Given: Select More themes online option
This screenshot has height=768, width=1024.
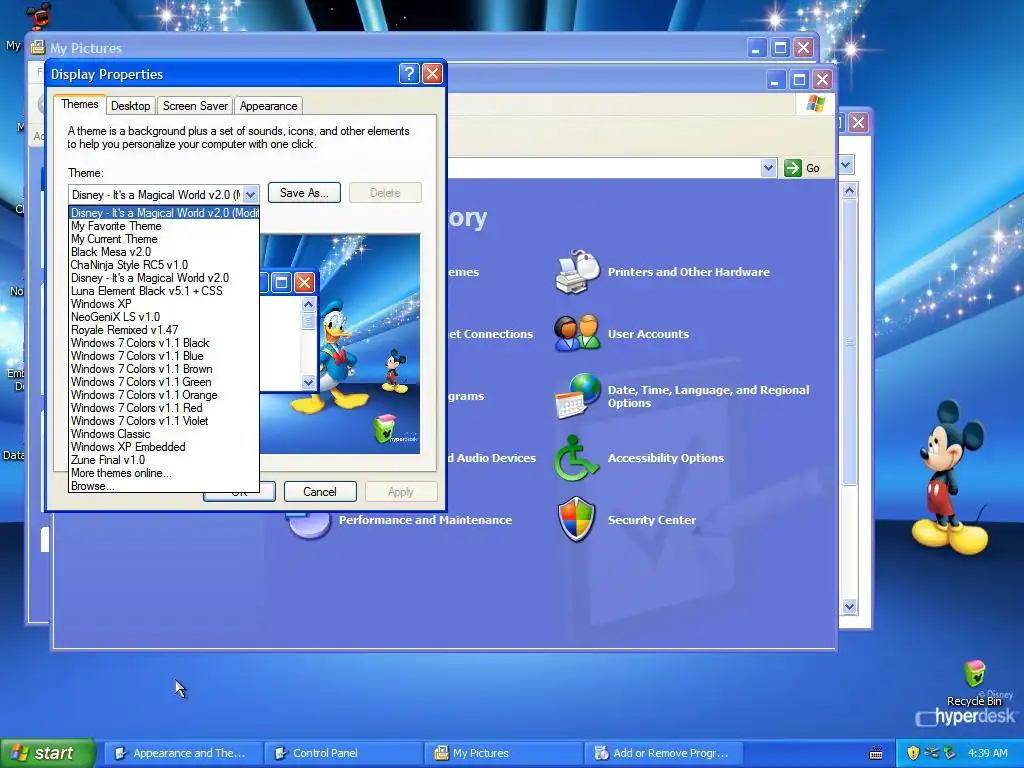Looking at the screenshot, I should (x=164, y=473).
